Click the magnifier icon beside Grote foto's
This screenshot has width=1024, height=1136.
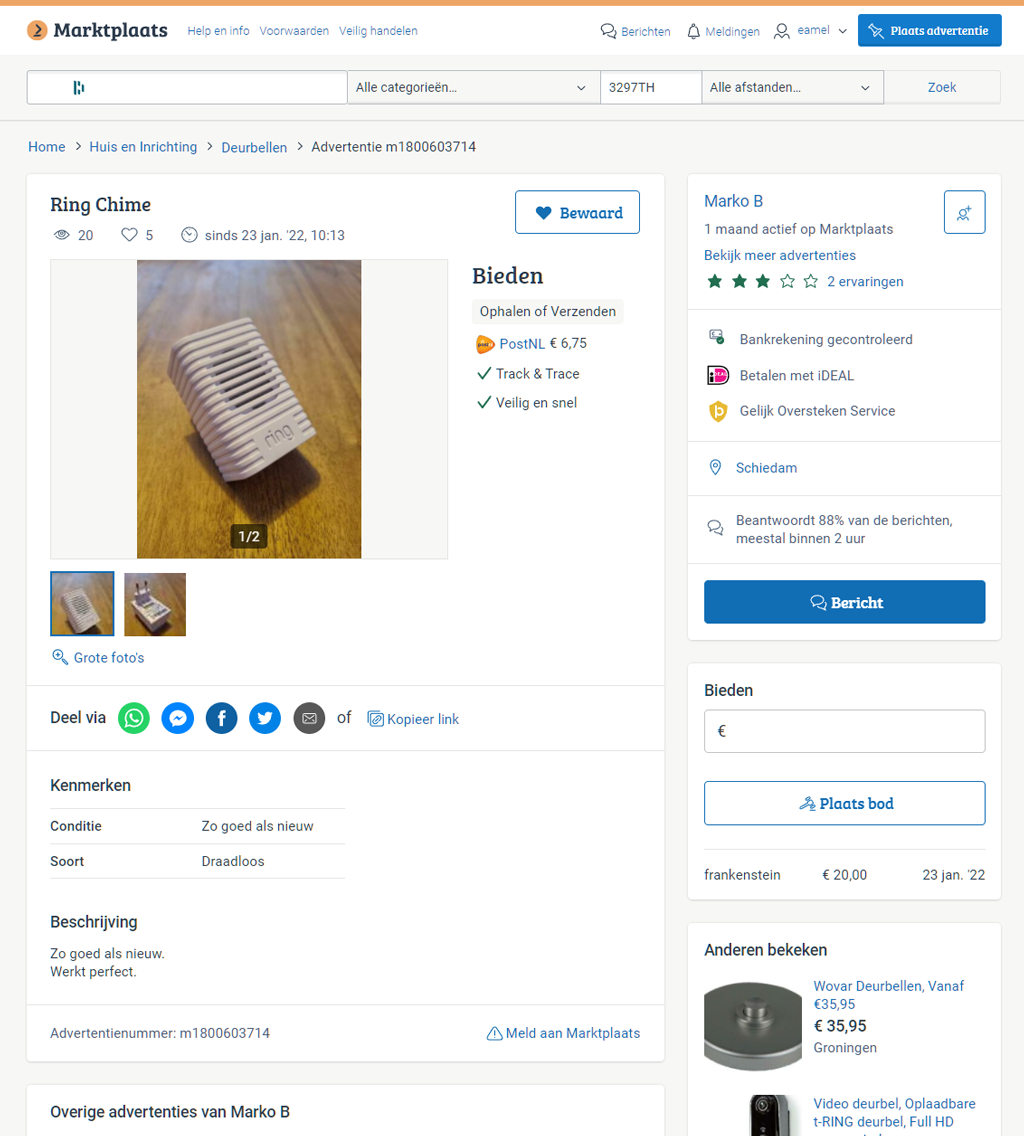pos(60,657)
